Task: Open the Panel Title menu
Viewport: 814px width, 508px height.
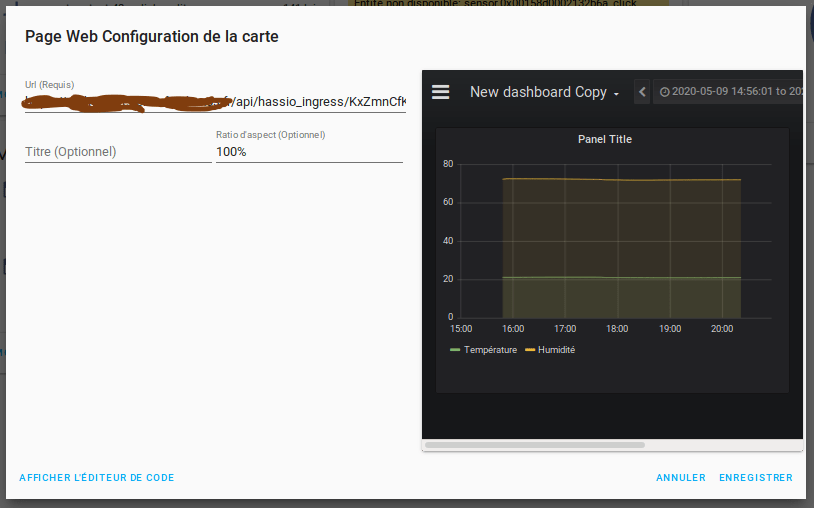Action: (605, 139)
